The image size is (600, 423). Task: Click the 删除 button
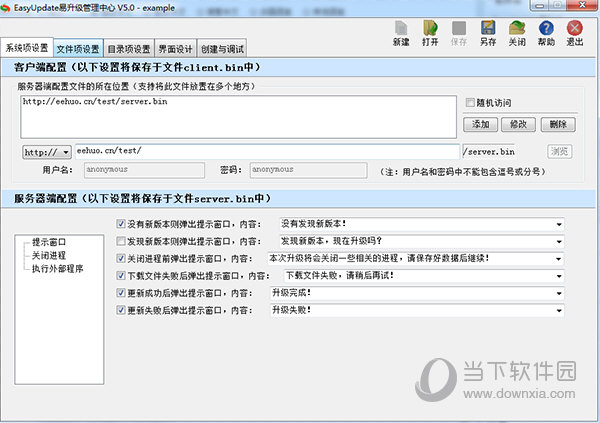[x=558, y=124]
